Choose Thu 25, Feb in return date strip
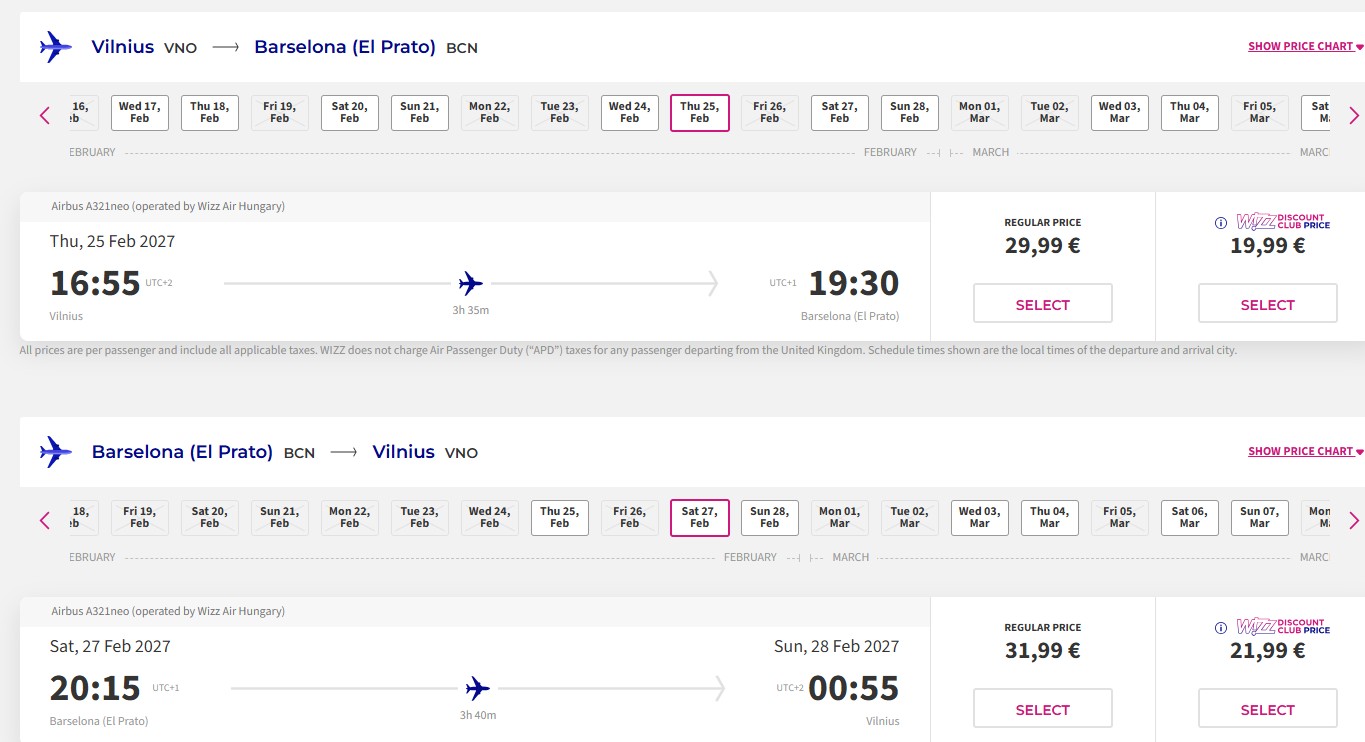This screenshot has height=742, width=1365. tap(560, 518)
